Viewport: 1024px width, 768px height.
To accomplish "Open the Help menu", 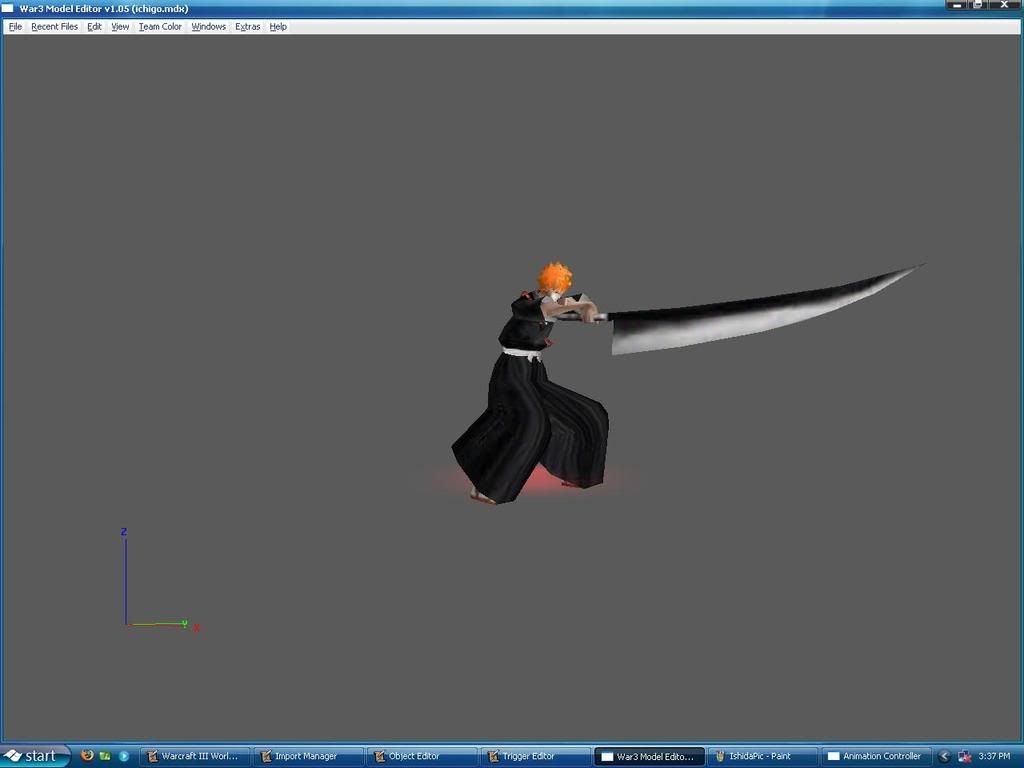I will pyautogui.click(x=278, y=27).
